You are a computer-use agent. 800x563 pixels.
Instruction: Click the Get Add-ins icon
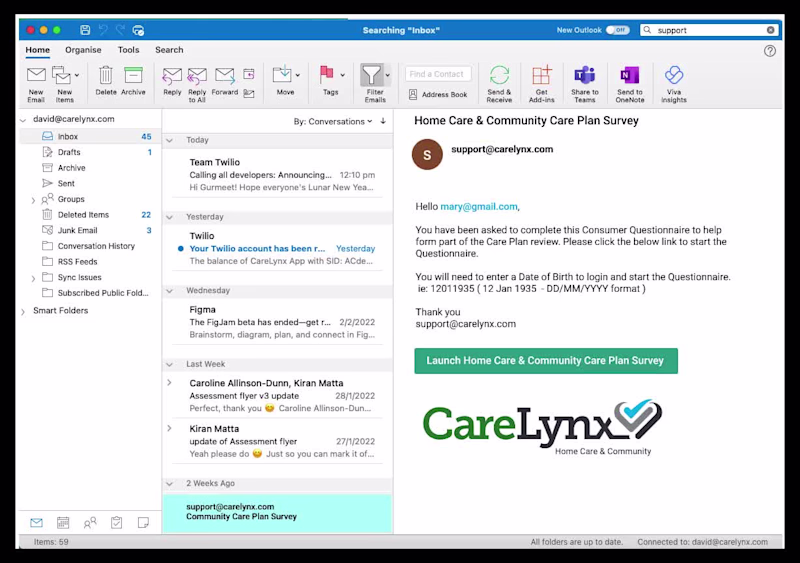[541, 75]
